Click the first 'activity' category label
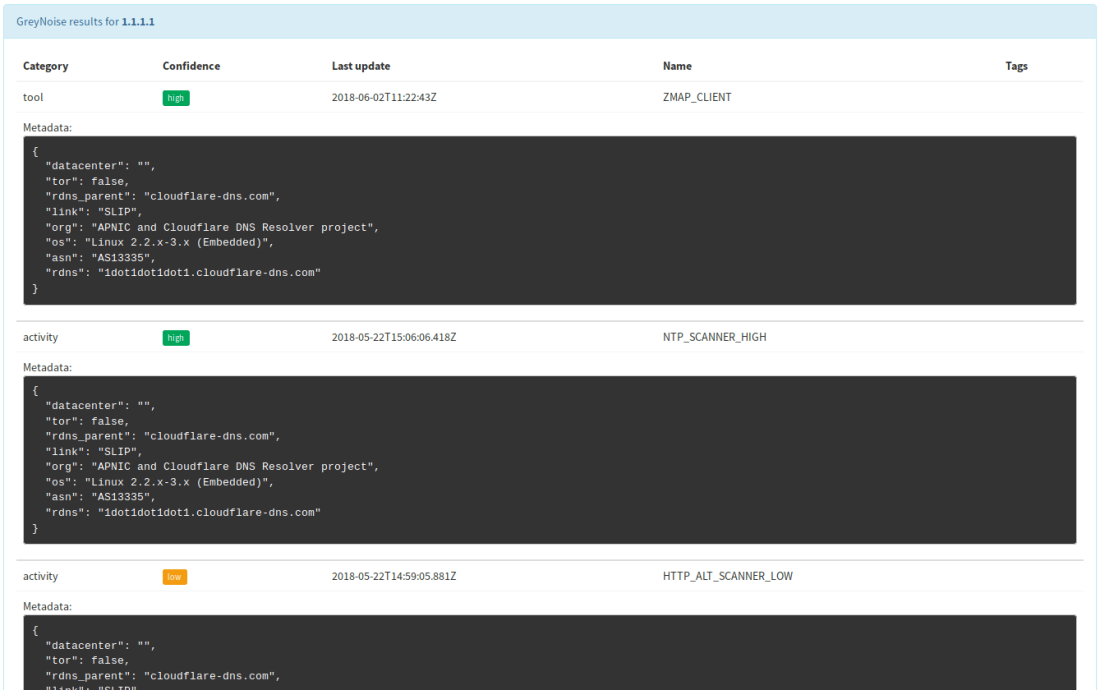 point(40,337)
